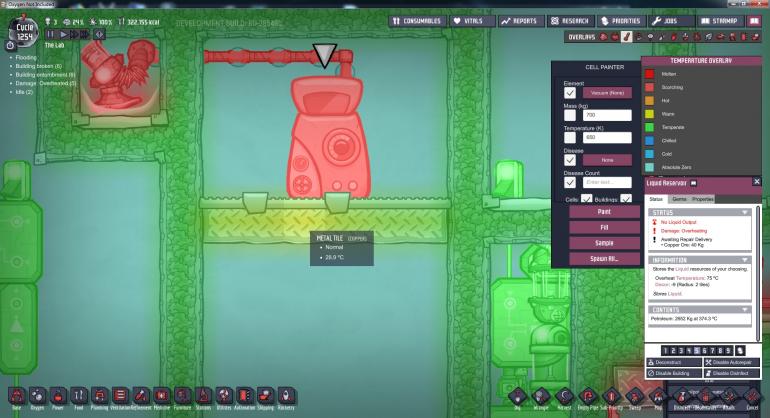Open the Medicine build category
This screenshot has width=770, height=418.
(x=162, y=396)
